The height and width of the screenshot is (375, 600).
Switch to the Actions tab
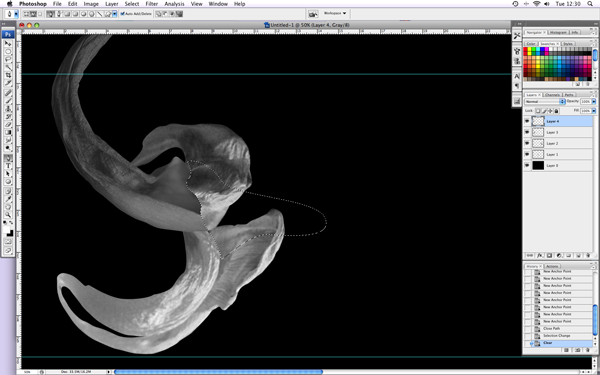point(552,266)
